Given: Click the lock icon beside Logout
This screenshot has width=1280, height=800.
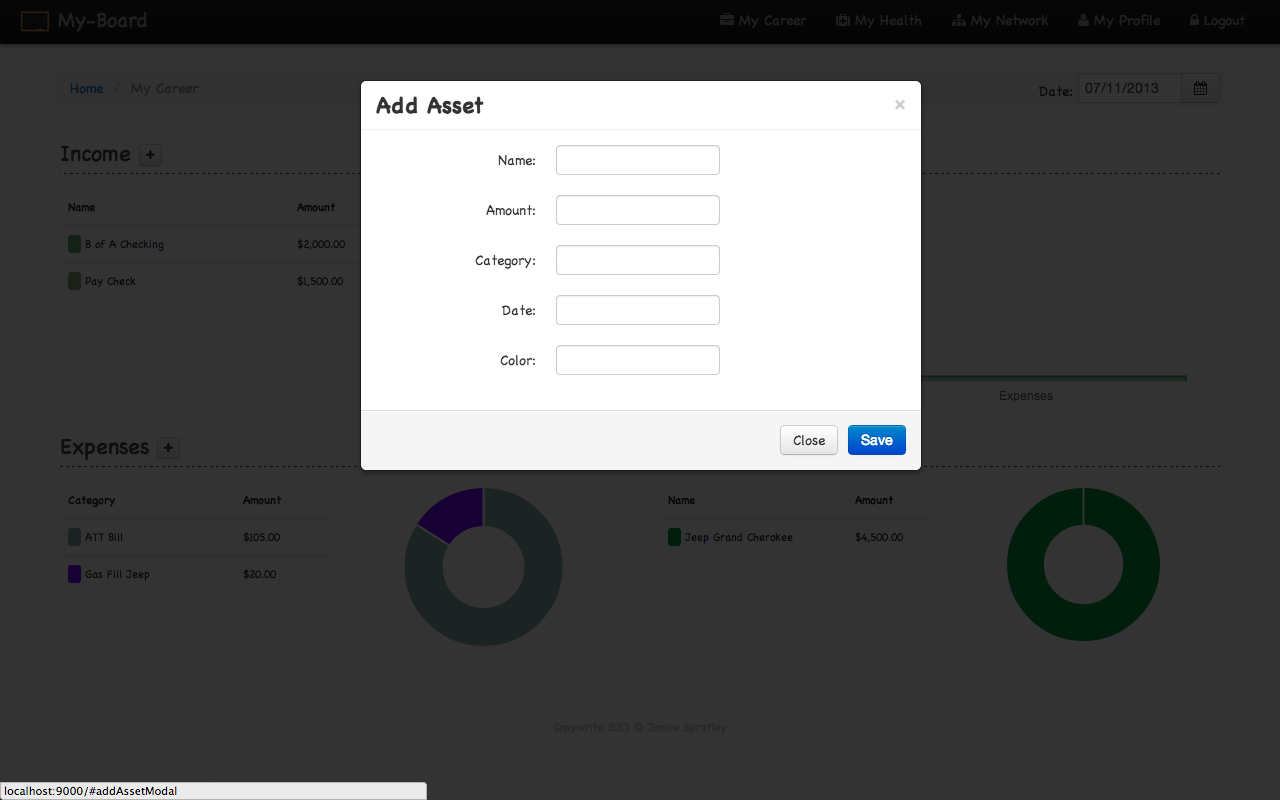Looking at the screenshot, I should (1194, 20).
